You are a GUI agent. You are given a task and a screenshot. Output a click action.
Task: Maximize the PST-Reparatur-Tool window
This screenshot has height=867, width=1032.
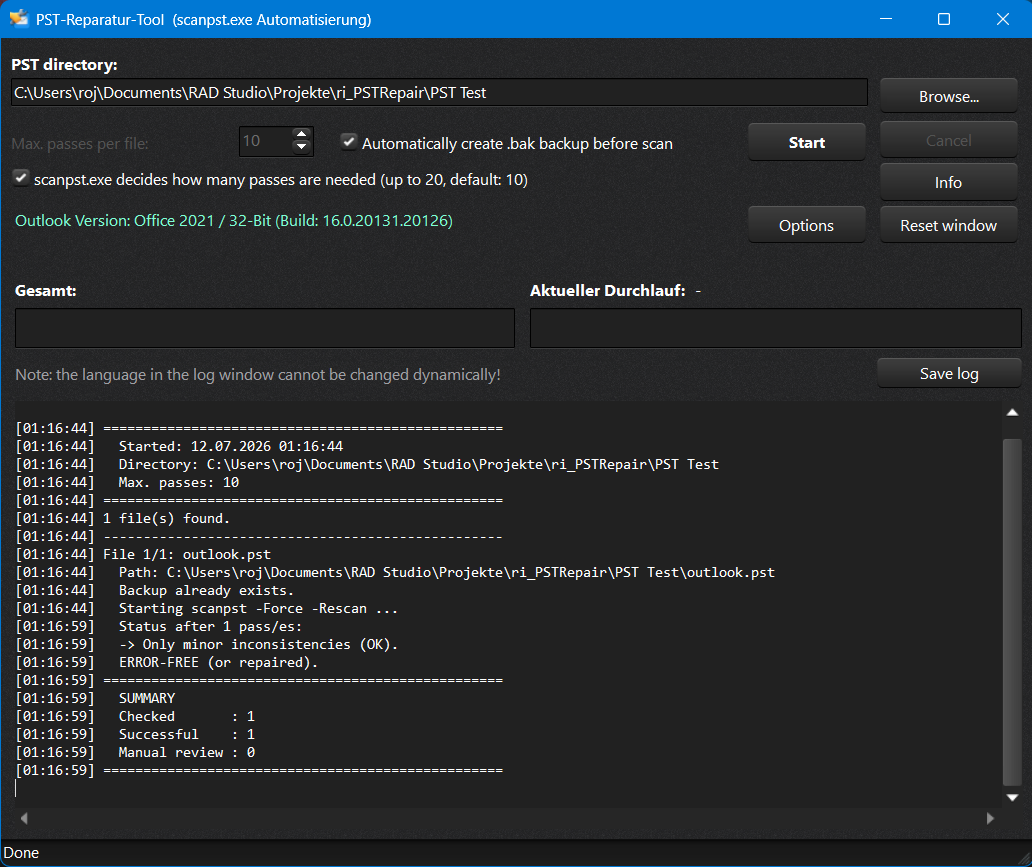(944, 19)
